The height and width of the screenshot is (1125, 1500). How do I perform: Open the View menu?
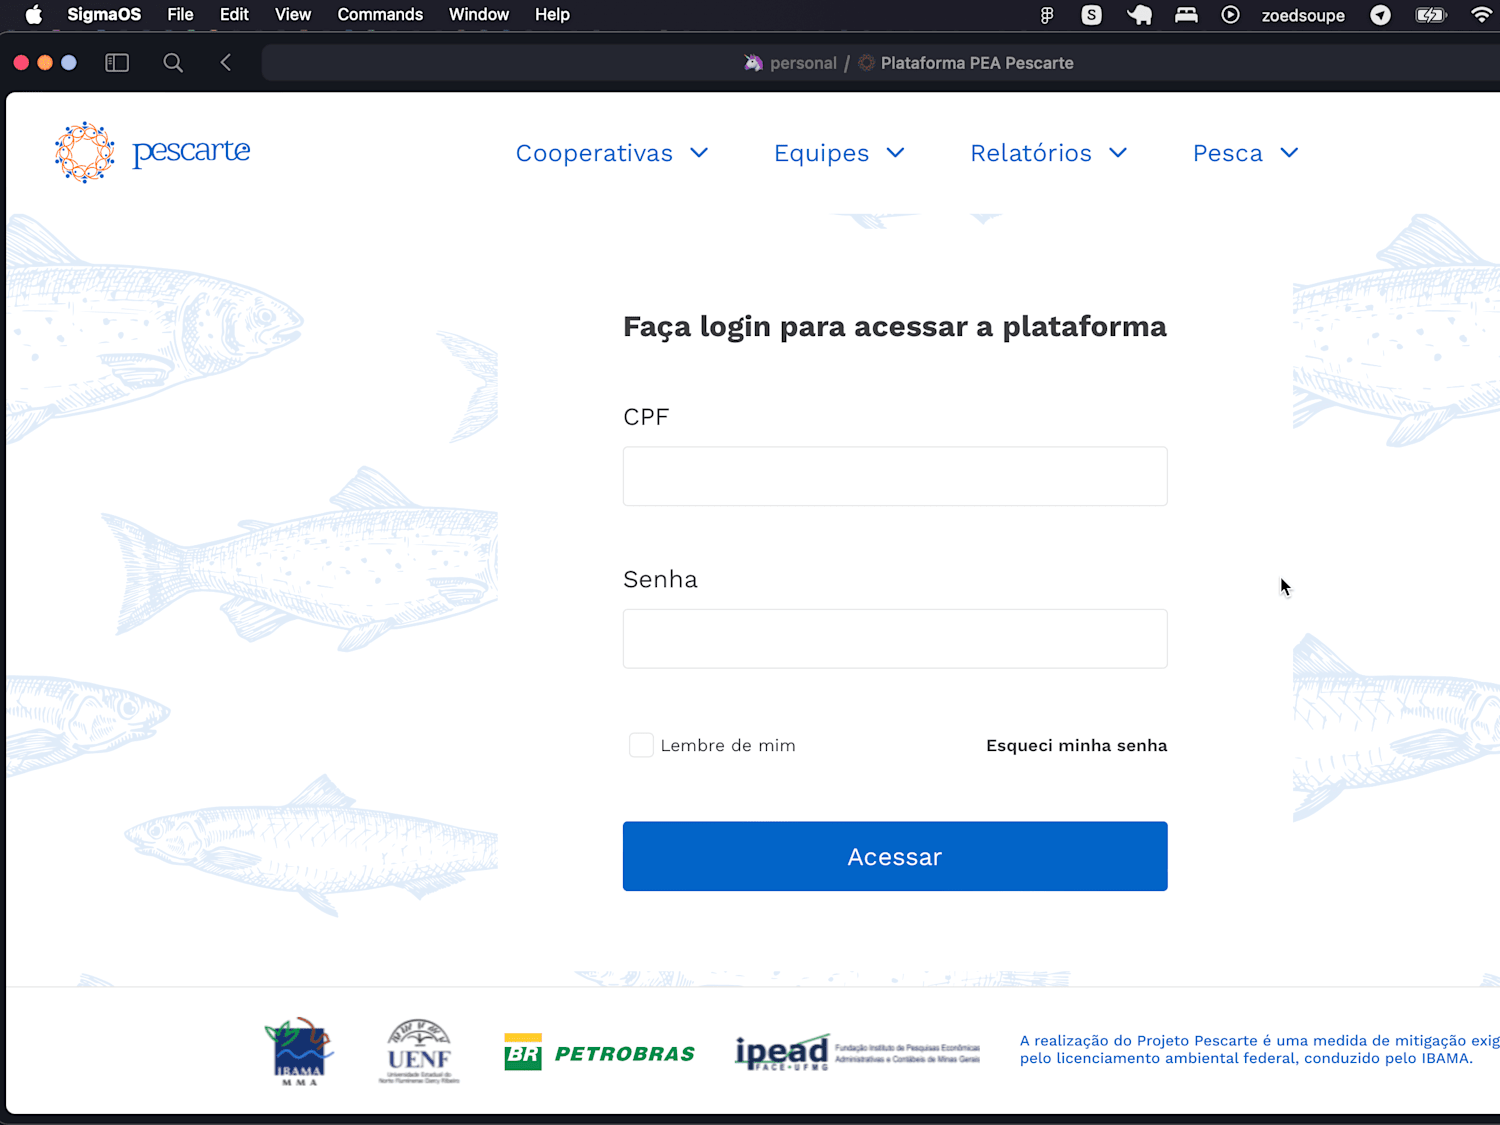point(293,15)
